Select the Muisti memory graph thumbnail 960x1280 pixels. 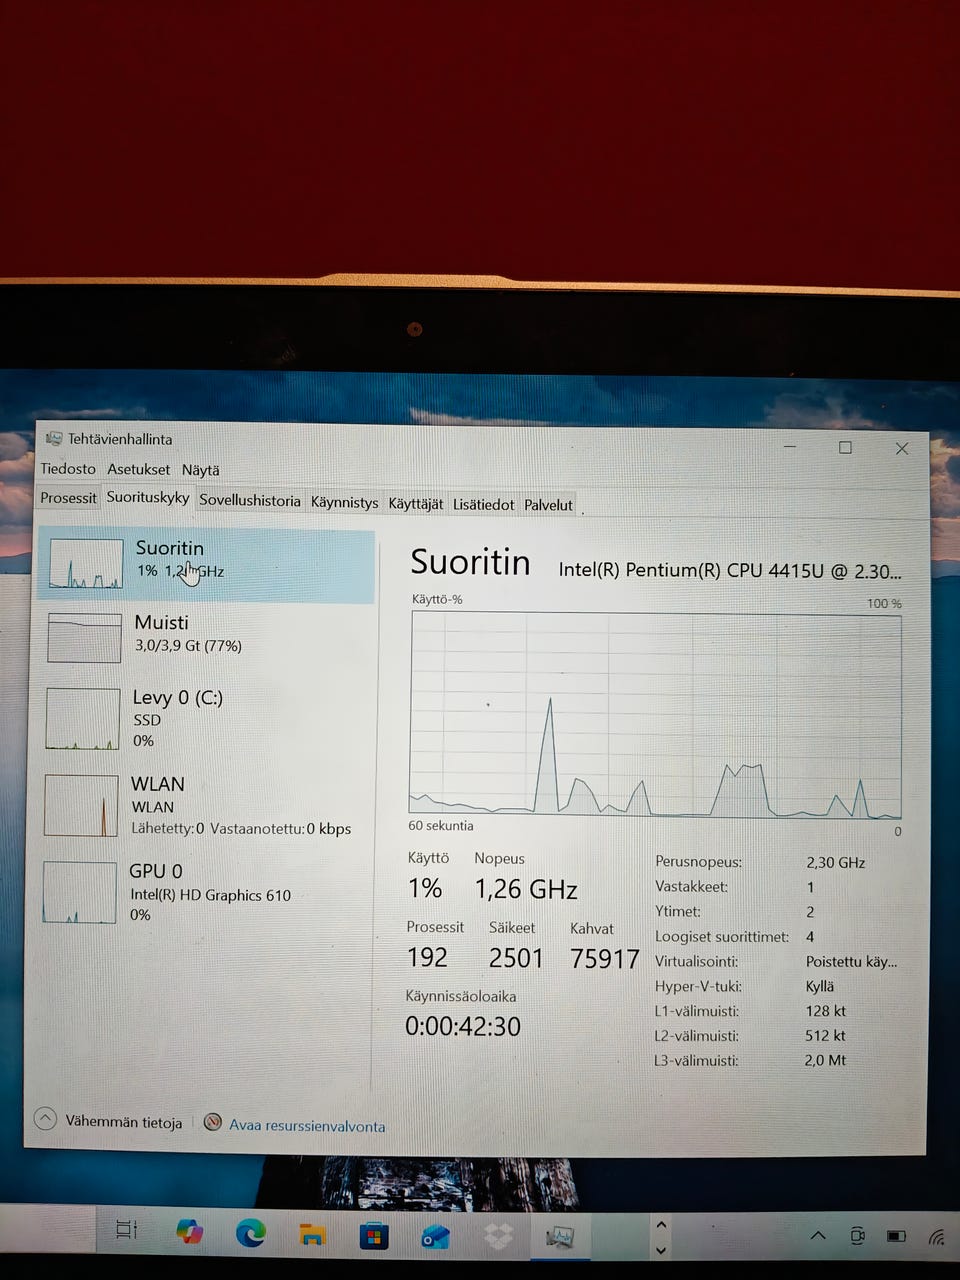[x=84, y=637]
